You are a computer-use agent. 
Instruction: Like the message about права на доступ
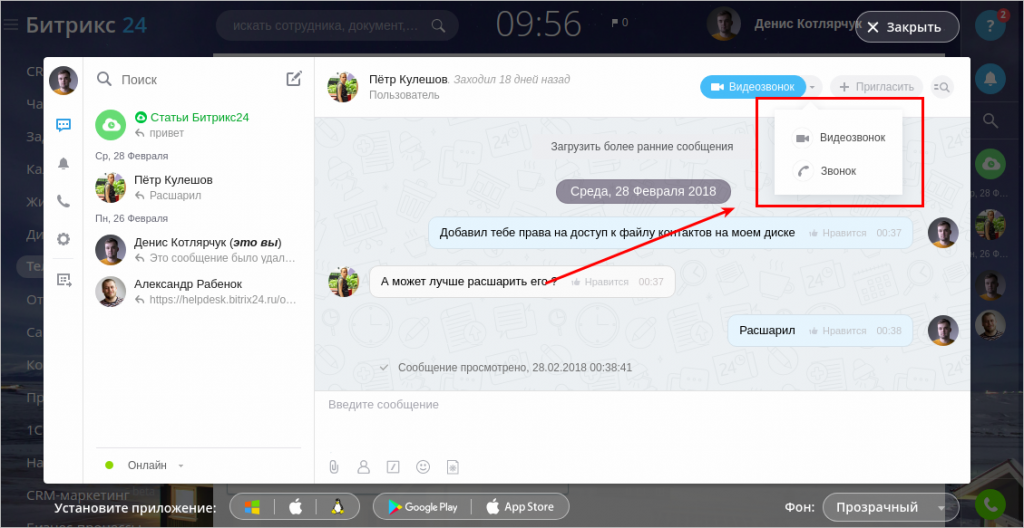point(838,233)
